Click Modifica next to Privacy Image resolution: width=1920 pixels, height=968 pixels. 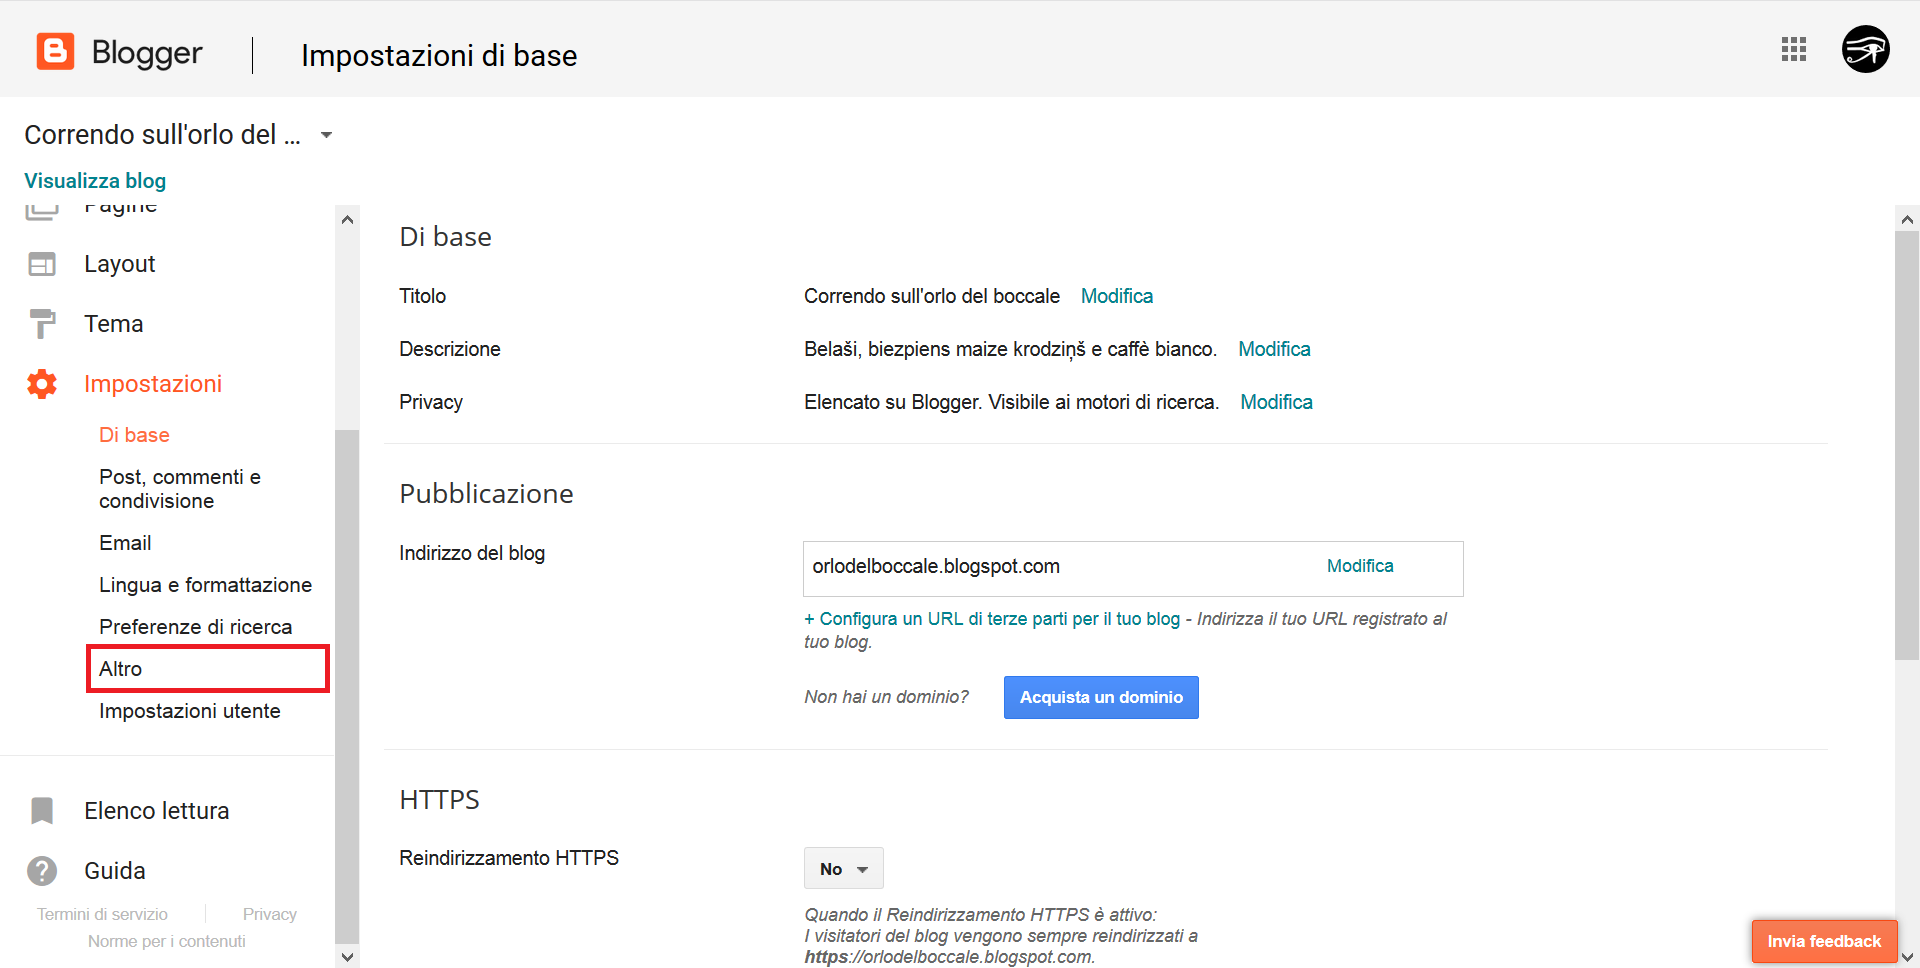(x=1276, y=402)
